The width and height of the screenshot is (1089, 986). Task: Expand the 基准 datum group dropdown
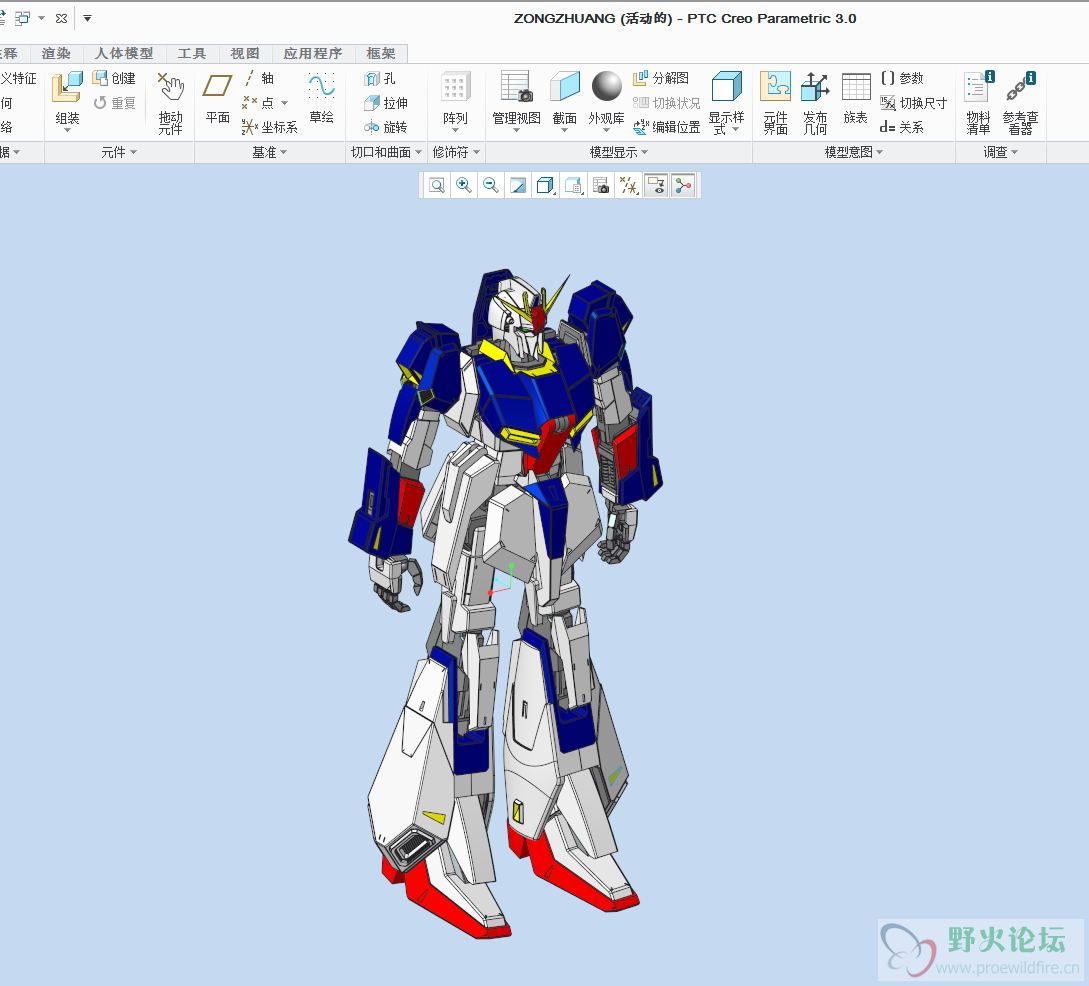tap(269, 152)
